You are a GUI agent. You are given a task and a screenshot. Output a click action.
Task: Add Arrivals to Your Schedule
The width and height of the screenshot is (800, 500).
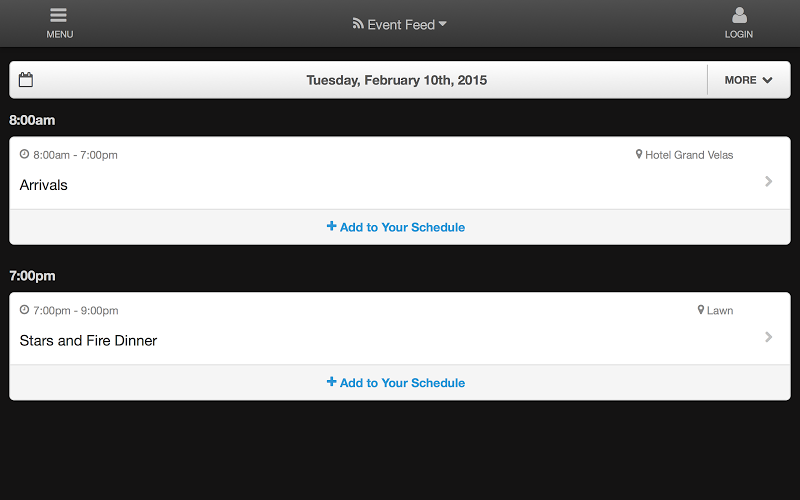tap(396, 227)
